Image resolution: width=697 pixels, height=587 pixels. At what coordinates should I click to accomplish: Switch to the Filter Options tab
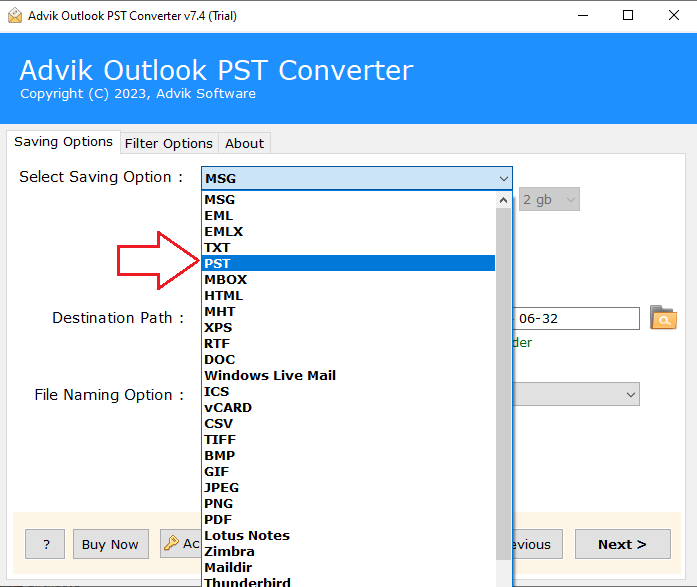tap(169, 144)
